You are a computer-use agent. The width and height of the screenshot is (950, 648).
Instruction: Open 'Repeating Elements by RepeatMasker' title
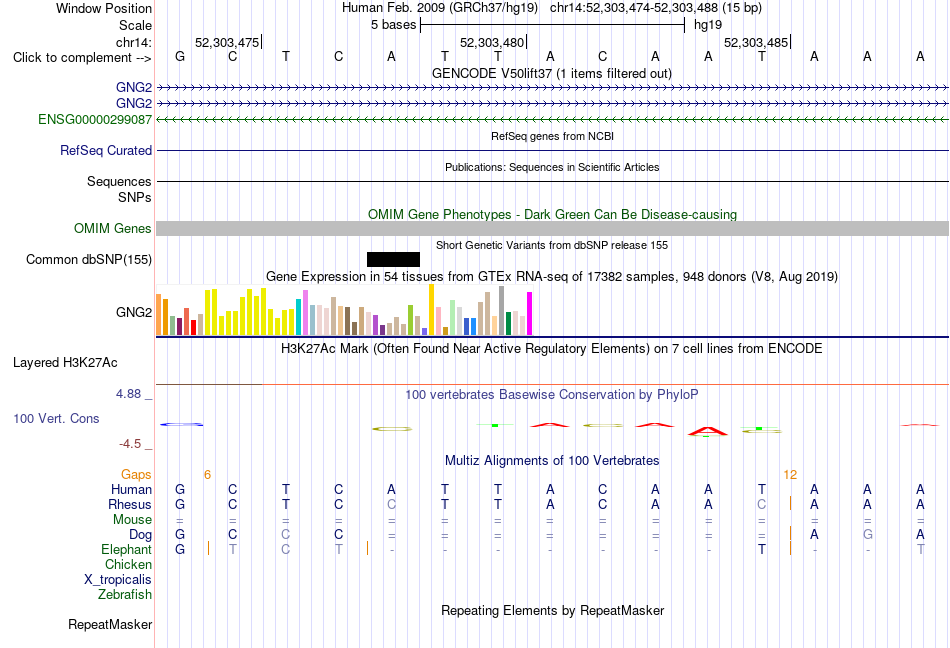click(553, 610)
